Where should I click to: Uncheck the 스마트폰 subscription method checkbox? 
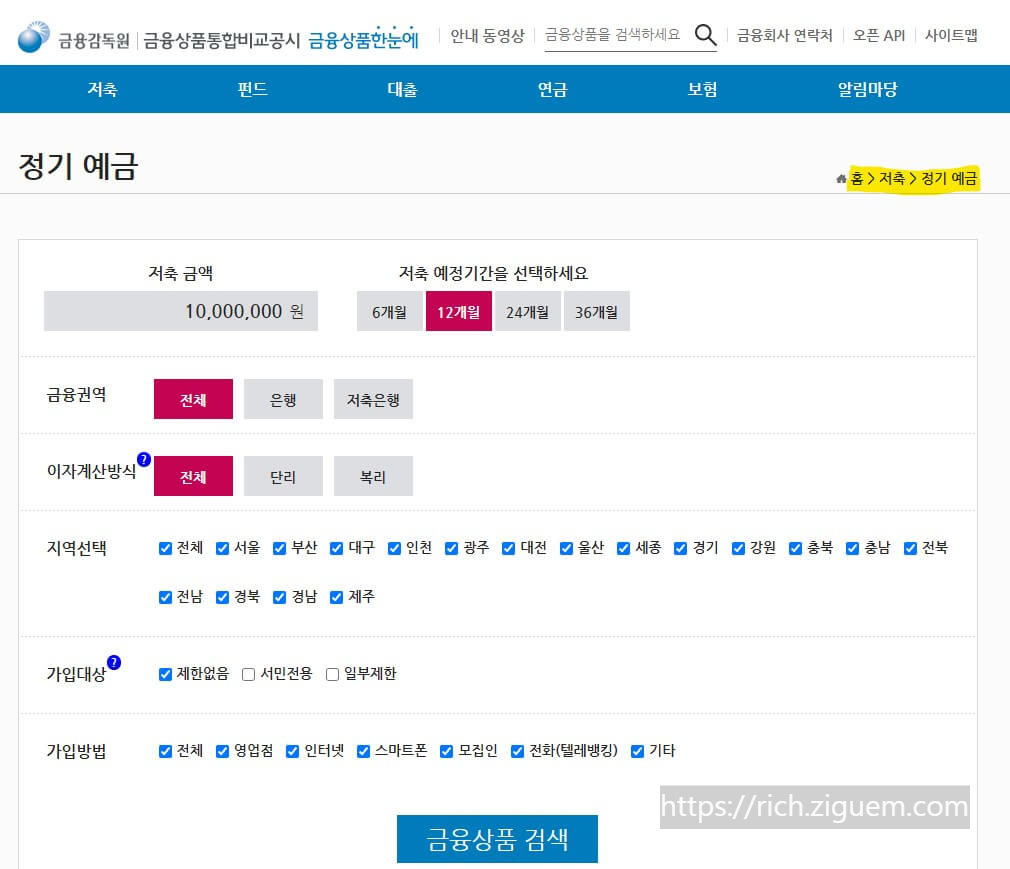click(x=362, y=750)
